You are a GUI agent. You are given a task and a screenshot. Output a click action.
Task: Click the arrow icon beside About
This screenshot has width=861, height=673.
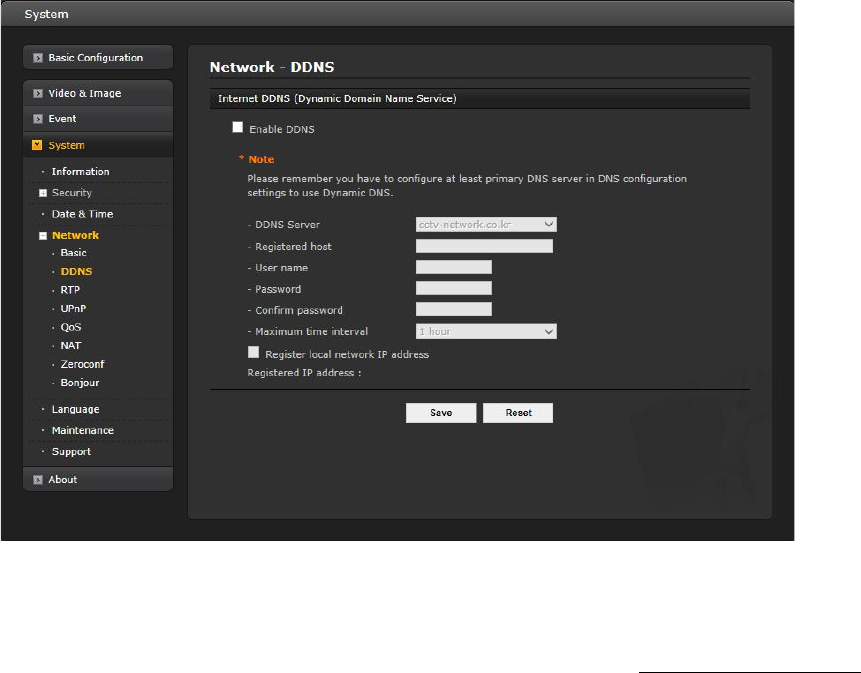(38, 480)
